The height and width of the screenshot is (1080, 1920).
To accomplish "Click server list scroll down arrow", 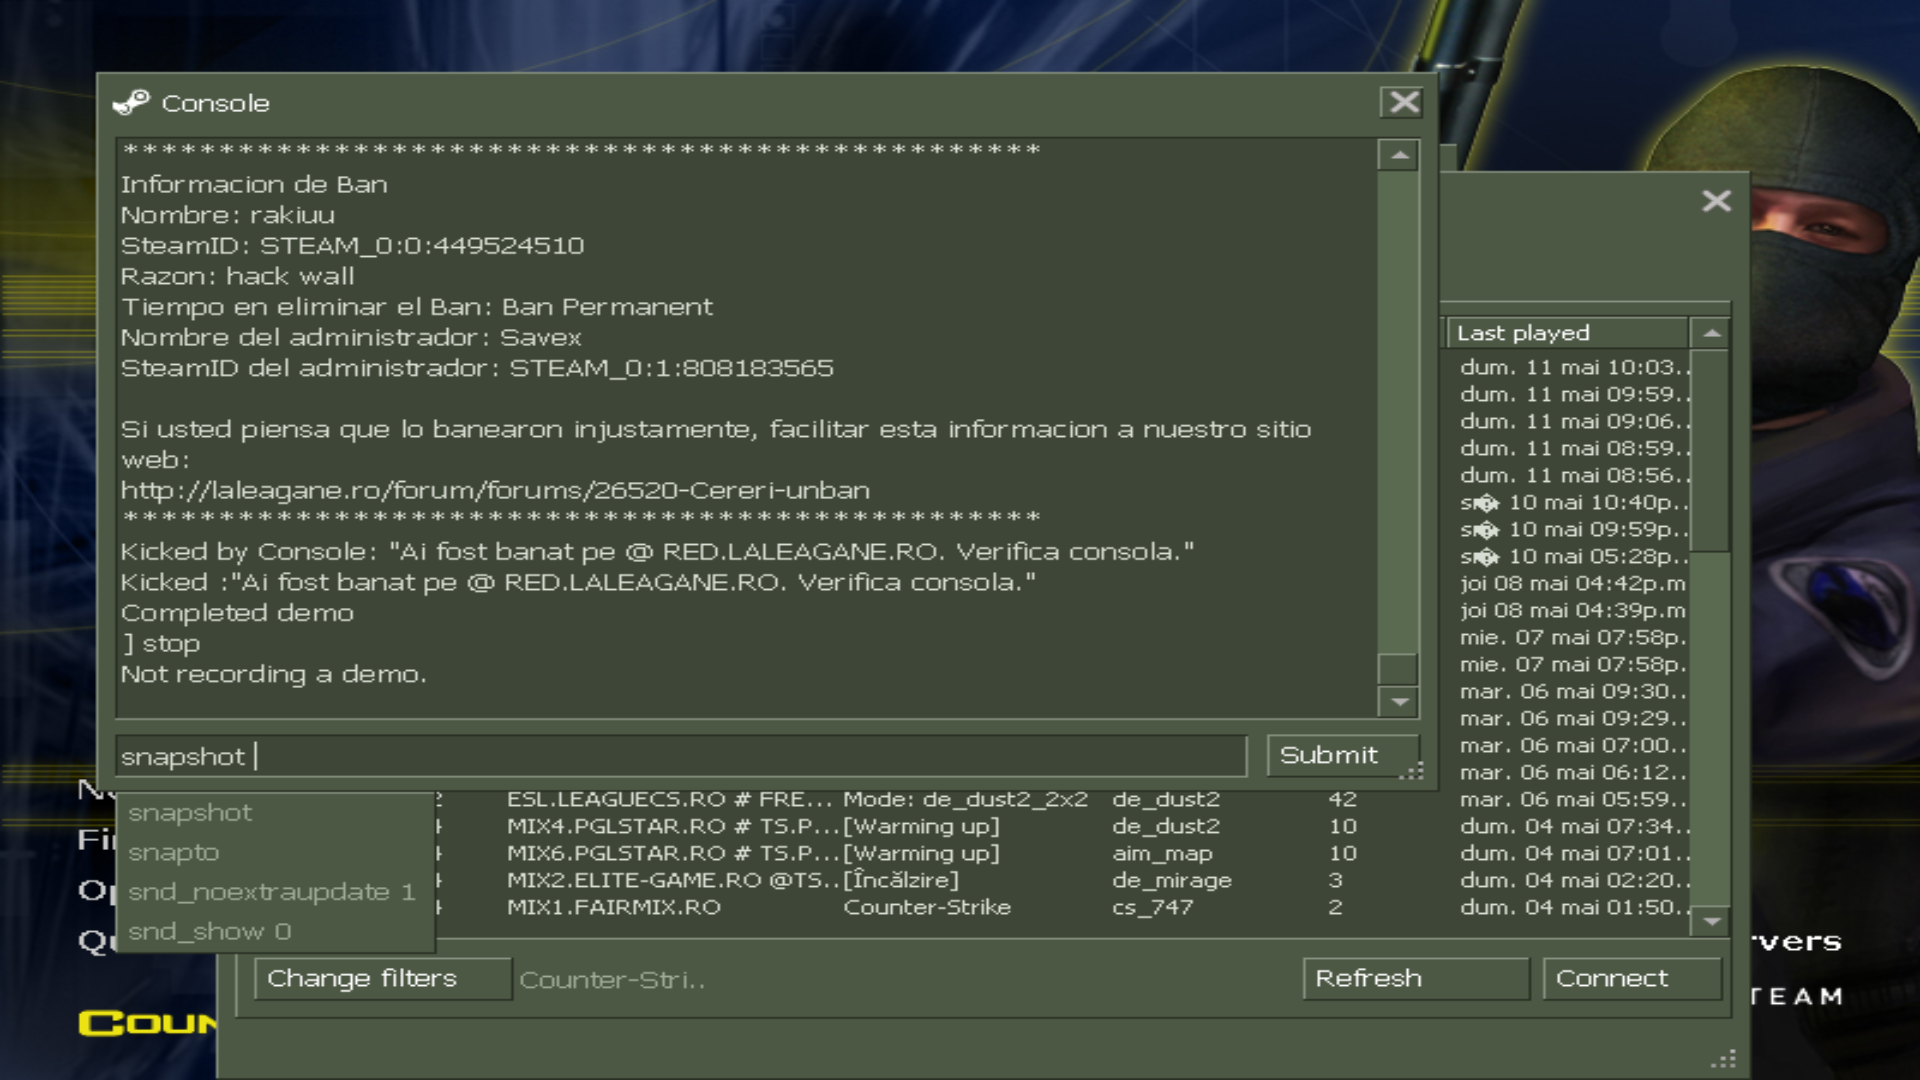I will coord(1711,921).
